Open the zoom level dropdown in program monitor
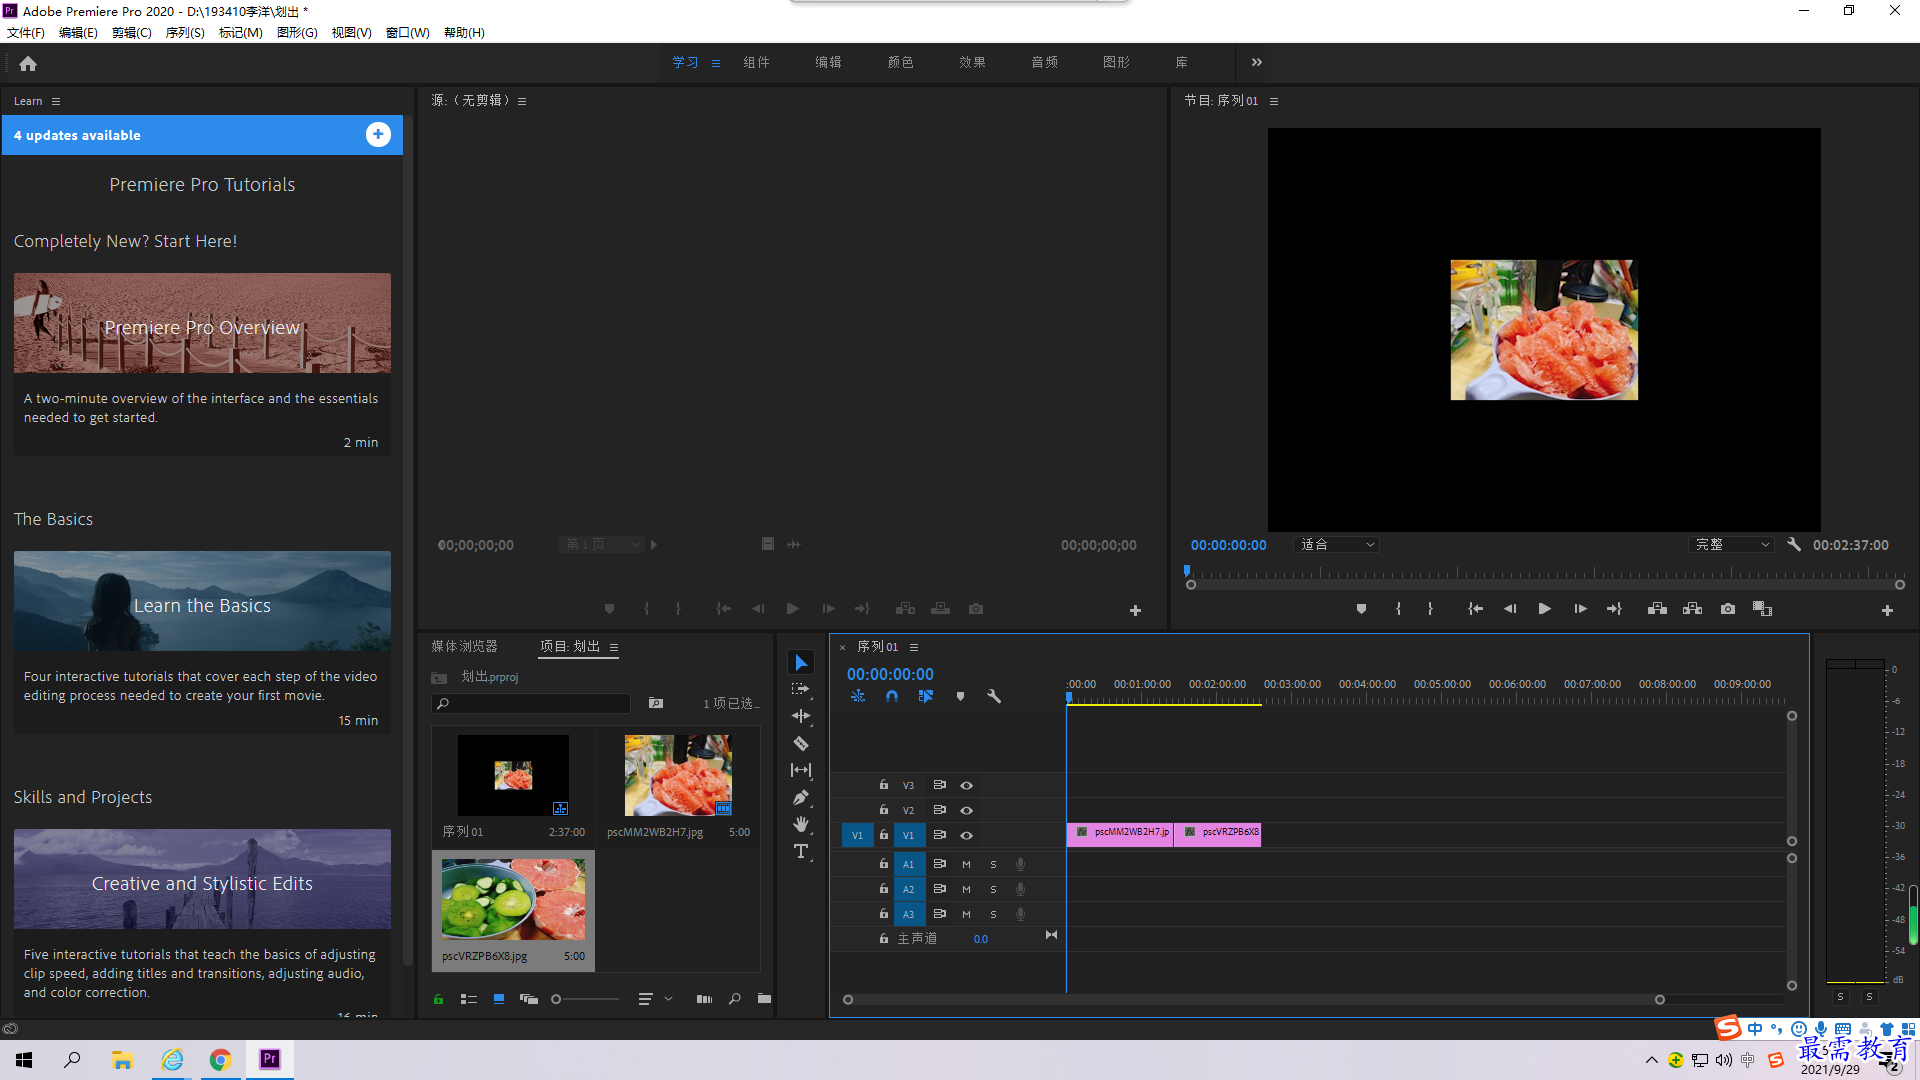The image size is (1920, 1080). [x=1337, y=545]
